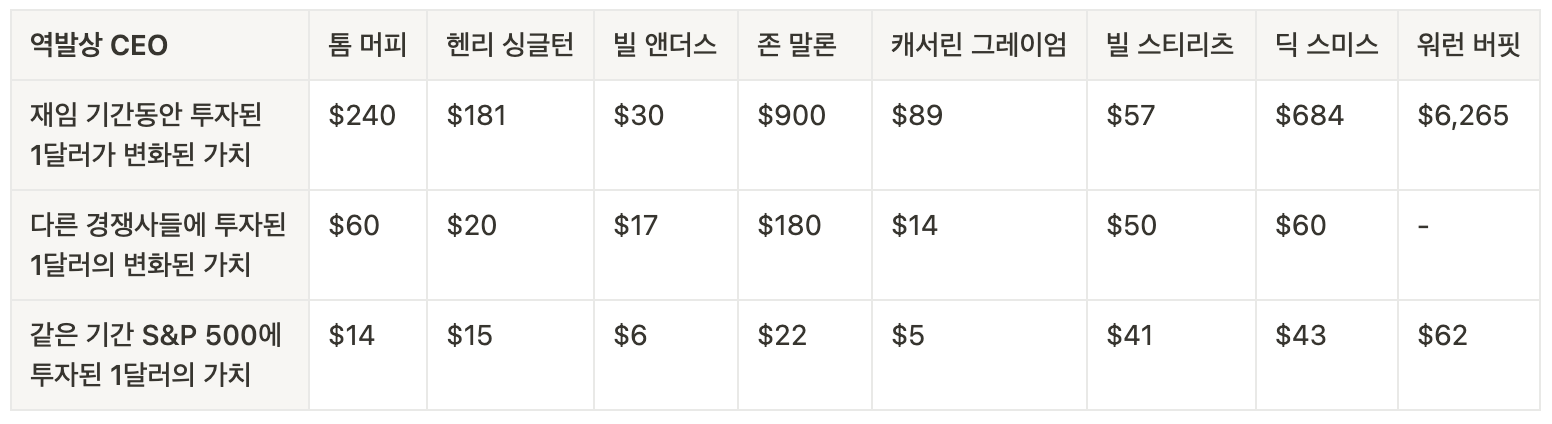Select the 딕 스미스 column header
Image resolution: width=1552 pixels, height=424 pixels.
click(x=1327, y=46)
